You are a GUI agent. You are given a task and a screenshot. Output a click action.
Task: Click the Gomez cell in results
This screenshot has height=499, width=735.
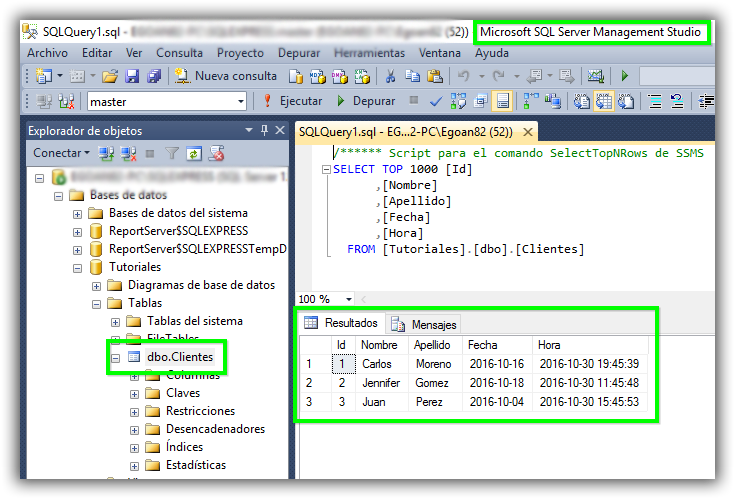435,383
